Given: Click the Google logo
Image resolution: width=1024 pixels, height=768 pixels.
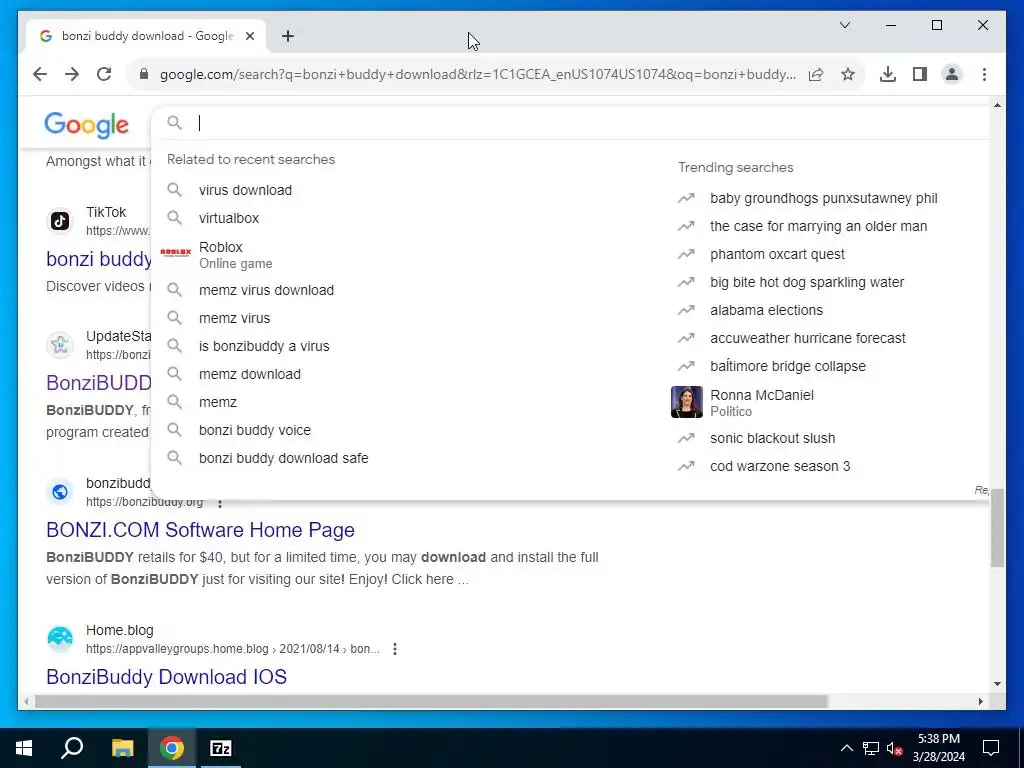Looking at the screenshot, I should click(x=86, y=124).
